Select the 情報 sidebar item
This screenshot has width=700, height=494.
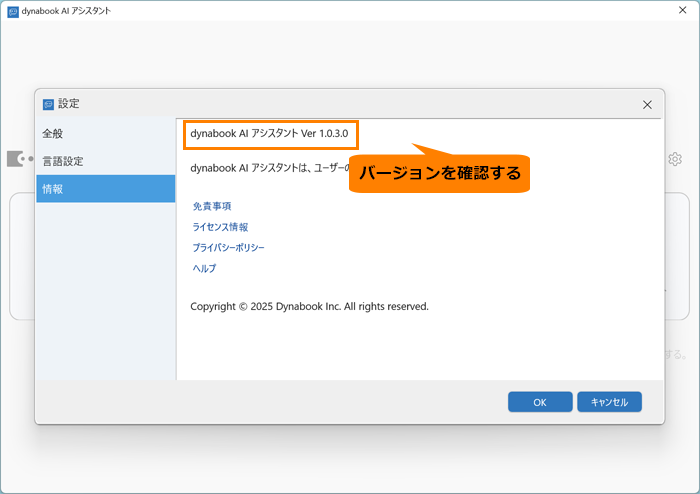pos(105,189)
